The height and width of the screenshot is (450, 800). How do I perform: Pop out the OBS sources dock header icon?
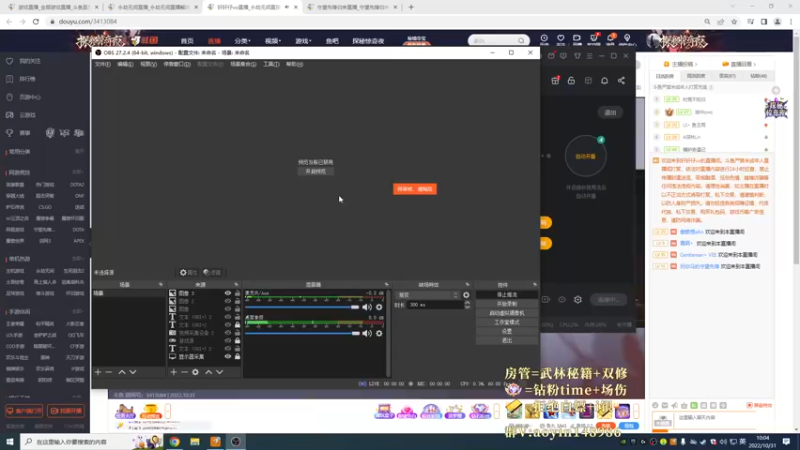coord(236,285)
